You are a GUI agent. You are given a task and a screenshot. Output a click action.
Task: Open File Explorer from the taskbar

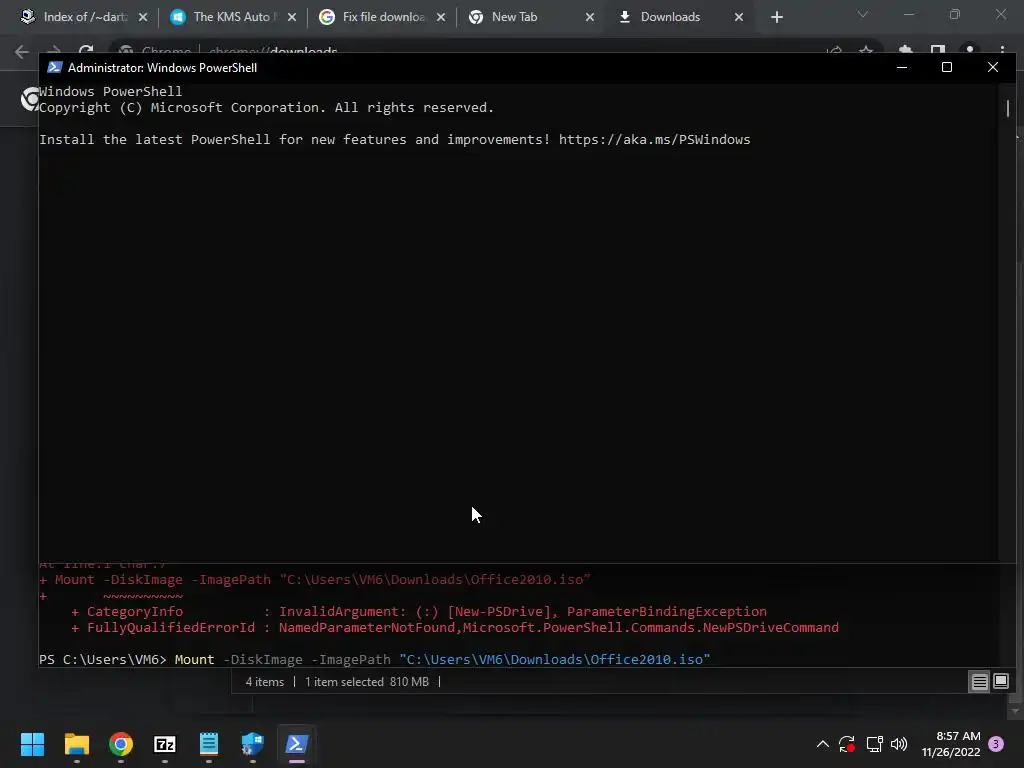click(x=76, y=744)
